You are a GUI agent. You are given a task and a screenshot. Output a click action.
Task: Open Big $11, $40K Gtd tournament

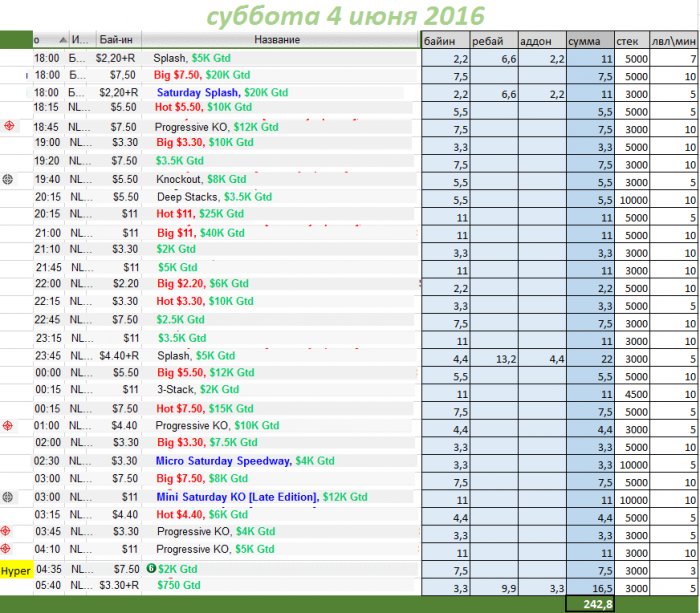pos(201,233)
